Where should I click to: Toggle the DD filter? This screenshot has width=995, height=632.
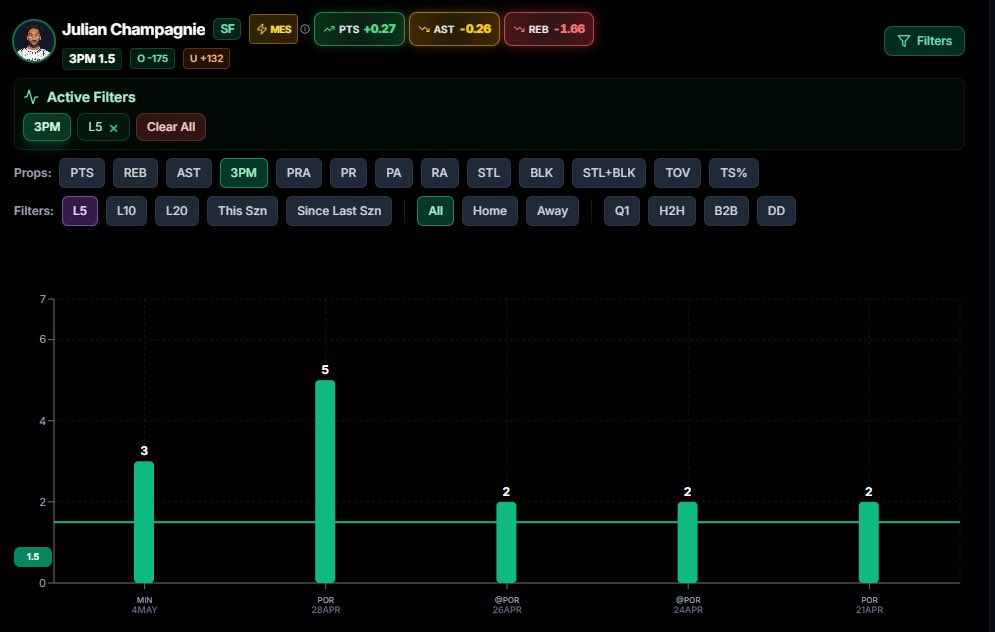pyautogui.click(x=776, y=211)
